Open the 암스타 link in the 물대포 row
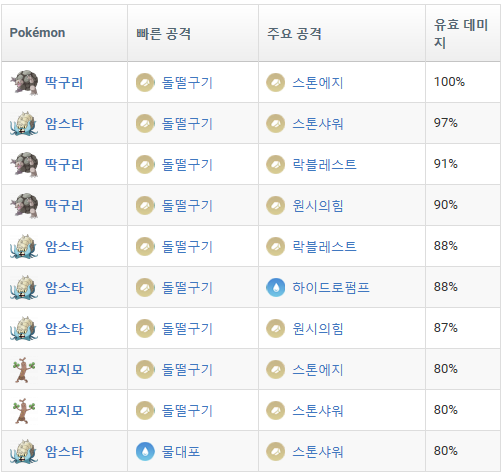Screen dimensions: 502x474 (x=64, y=451)
